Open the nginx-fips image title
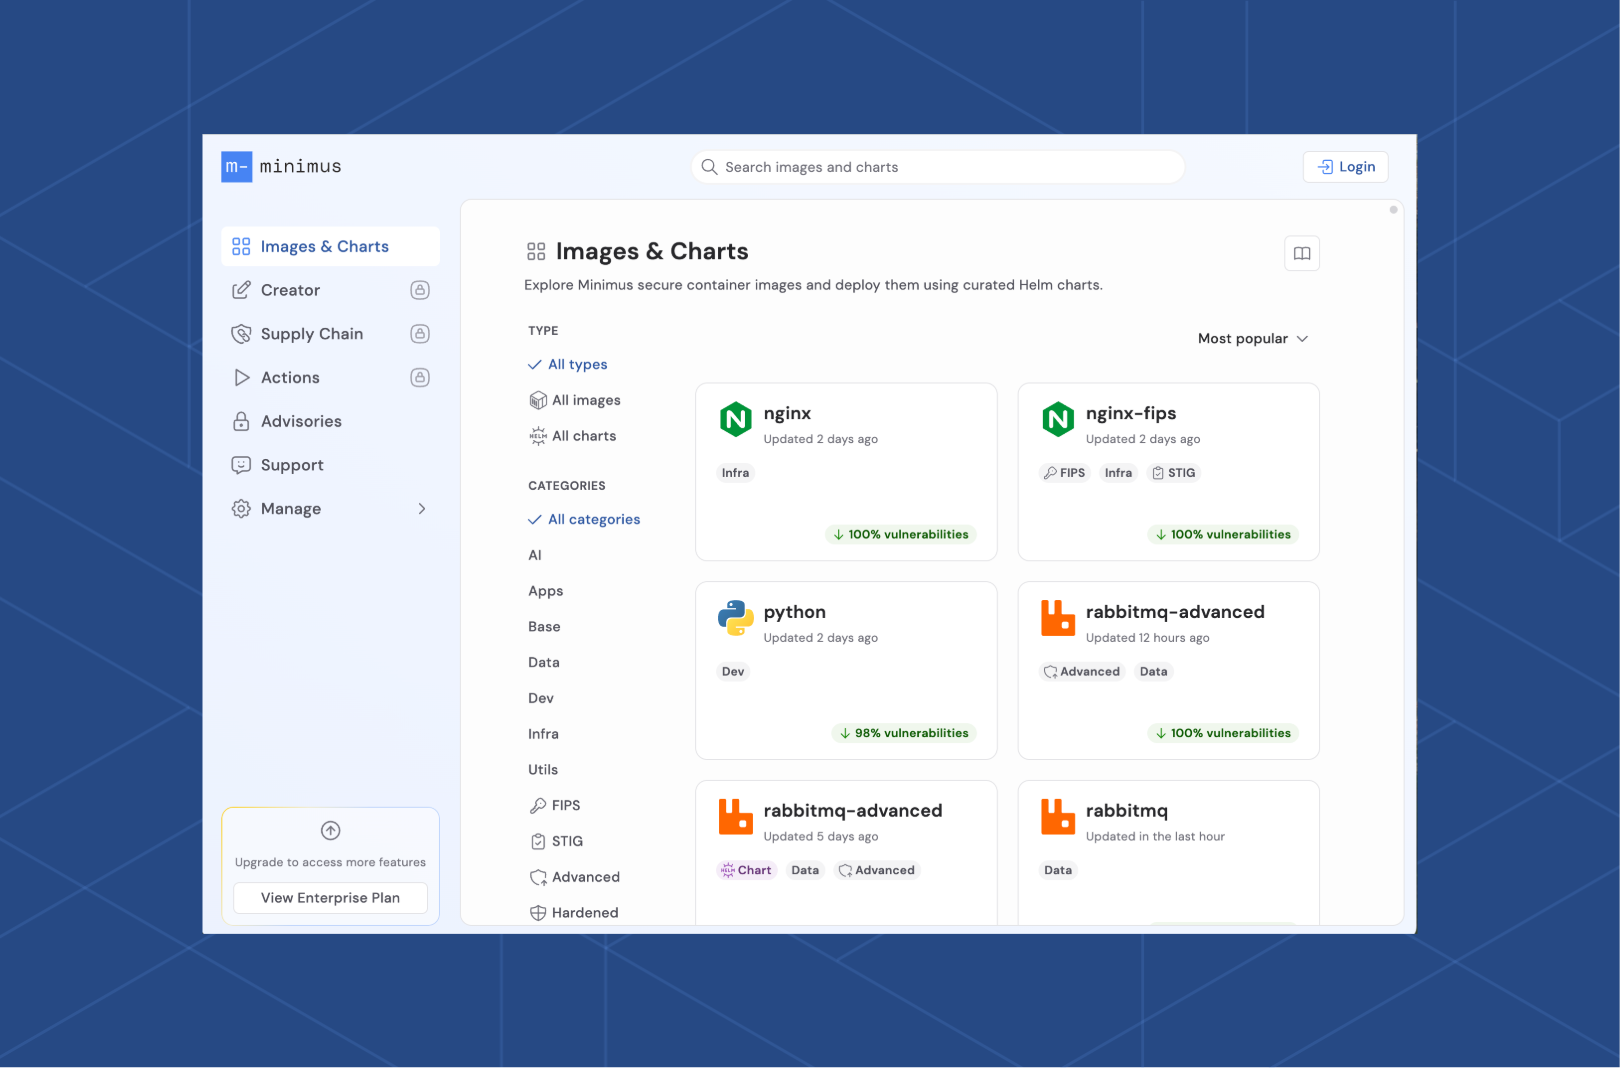The width and height of the screenshot is (1620, 1068). (x=1131, y=413)
